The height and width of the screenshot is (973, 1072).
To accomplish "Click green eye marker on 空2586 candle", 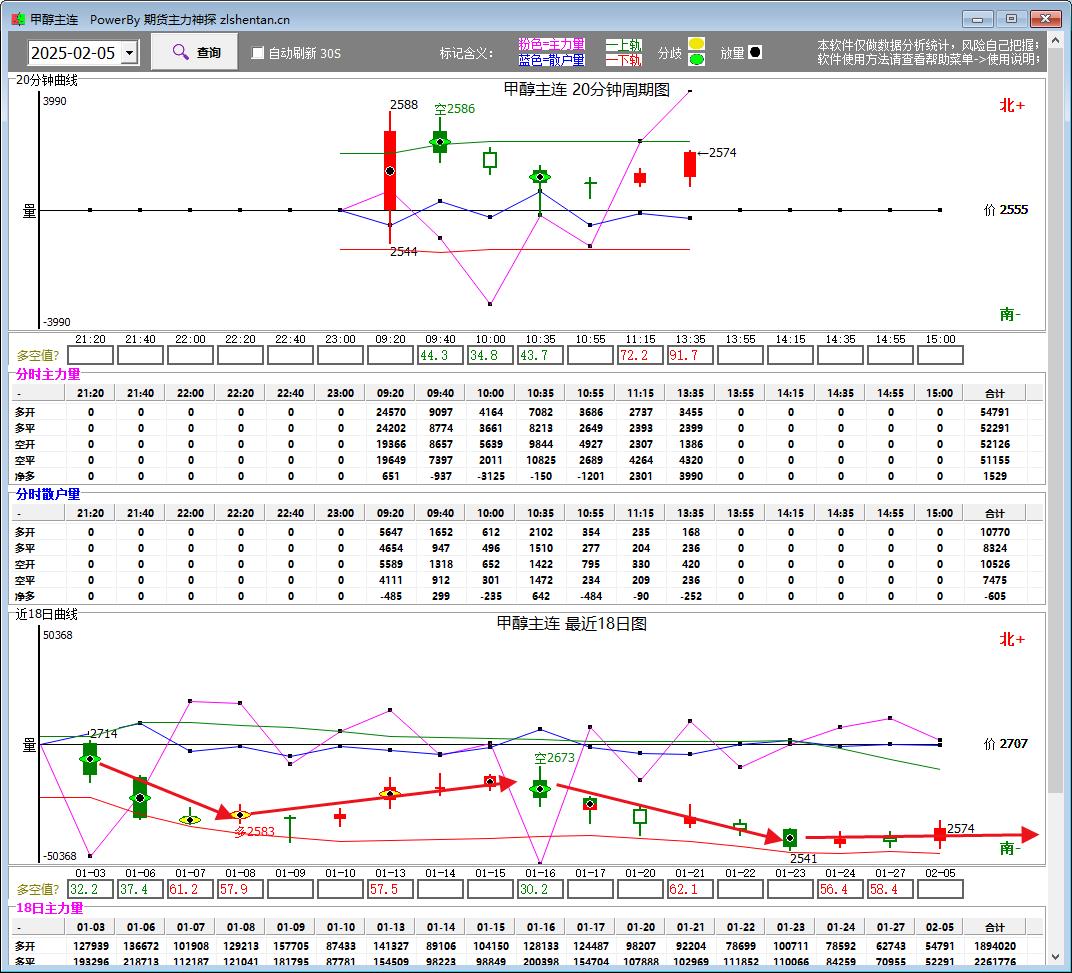I will coord(439,142).
